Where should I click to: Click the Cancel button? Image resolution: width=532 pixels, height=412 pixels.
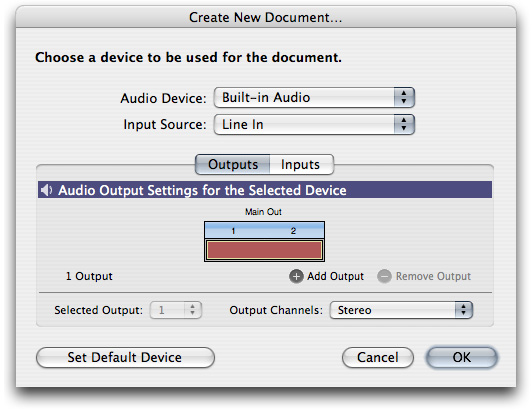point(378,357)
